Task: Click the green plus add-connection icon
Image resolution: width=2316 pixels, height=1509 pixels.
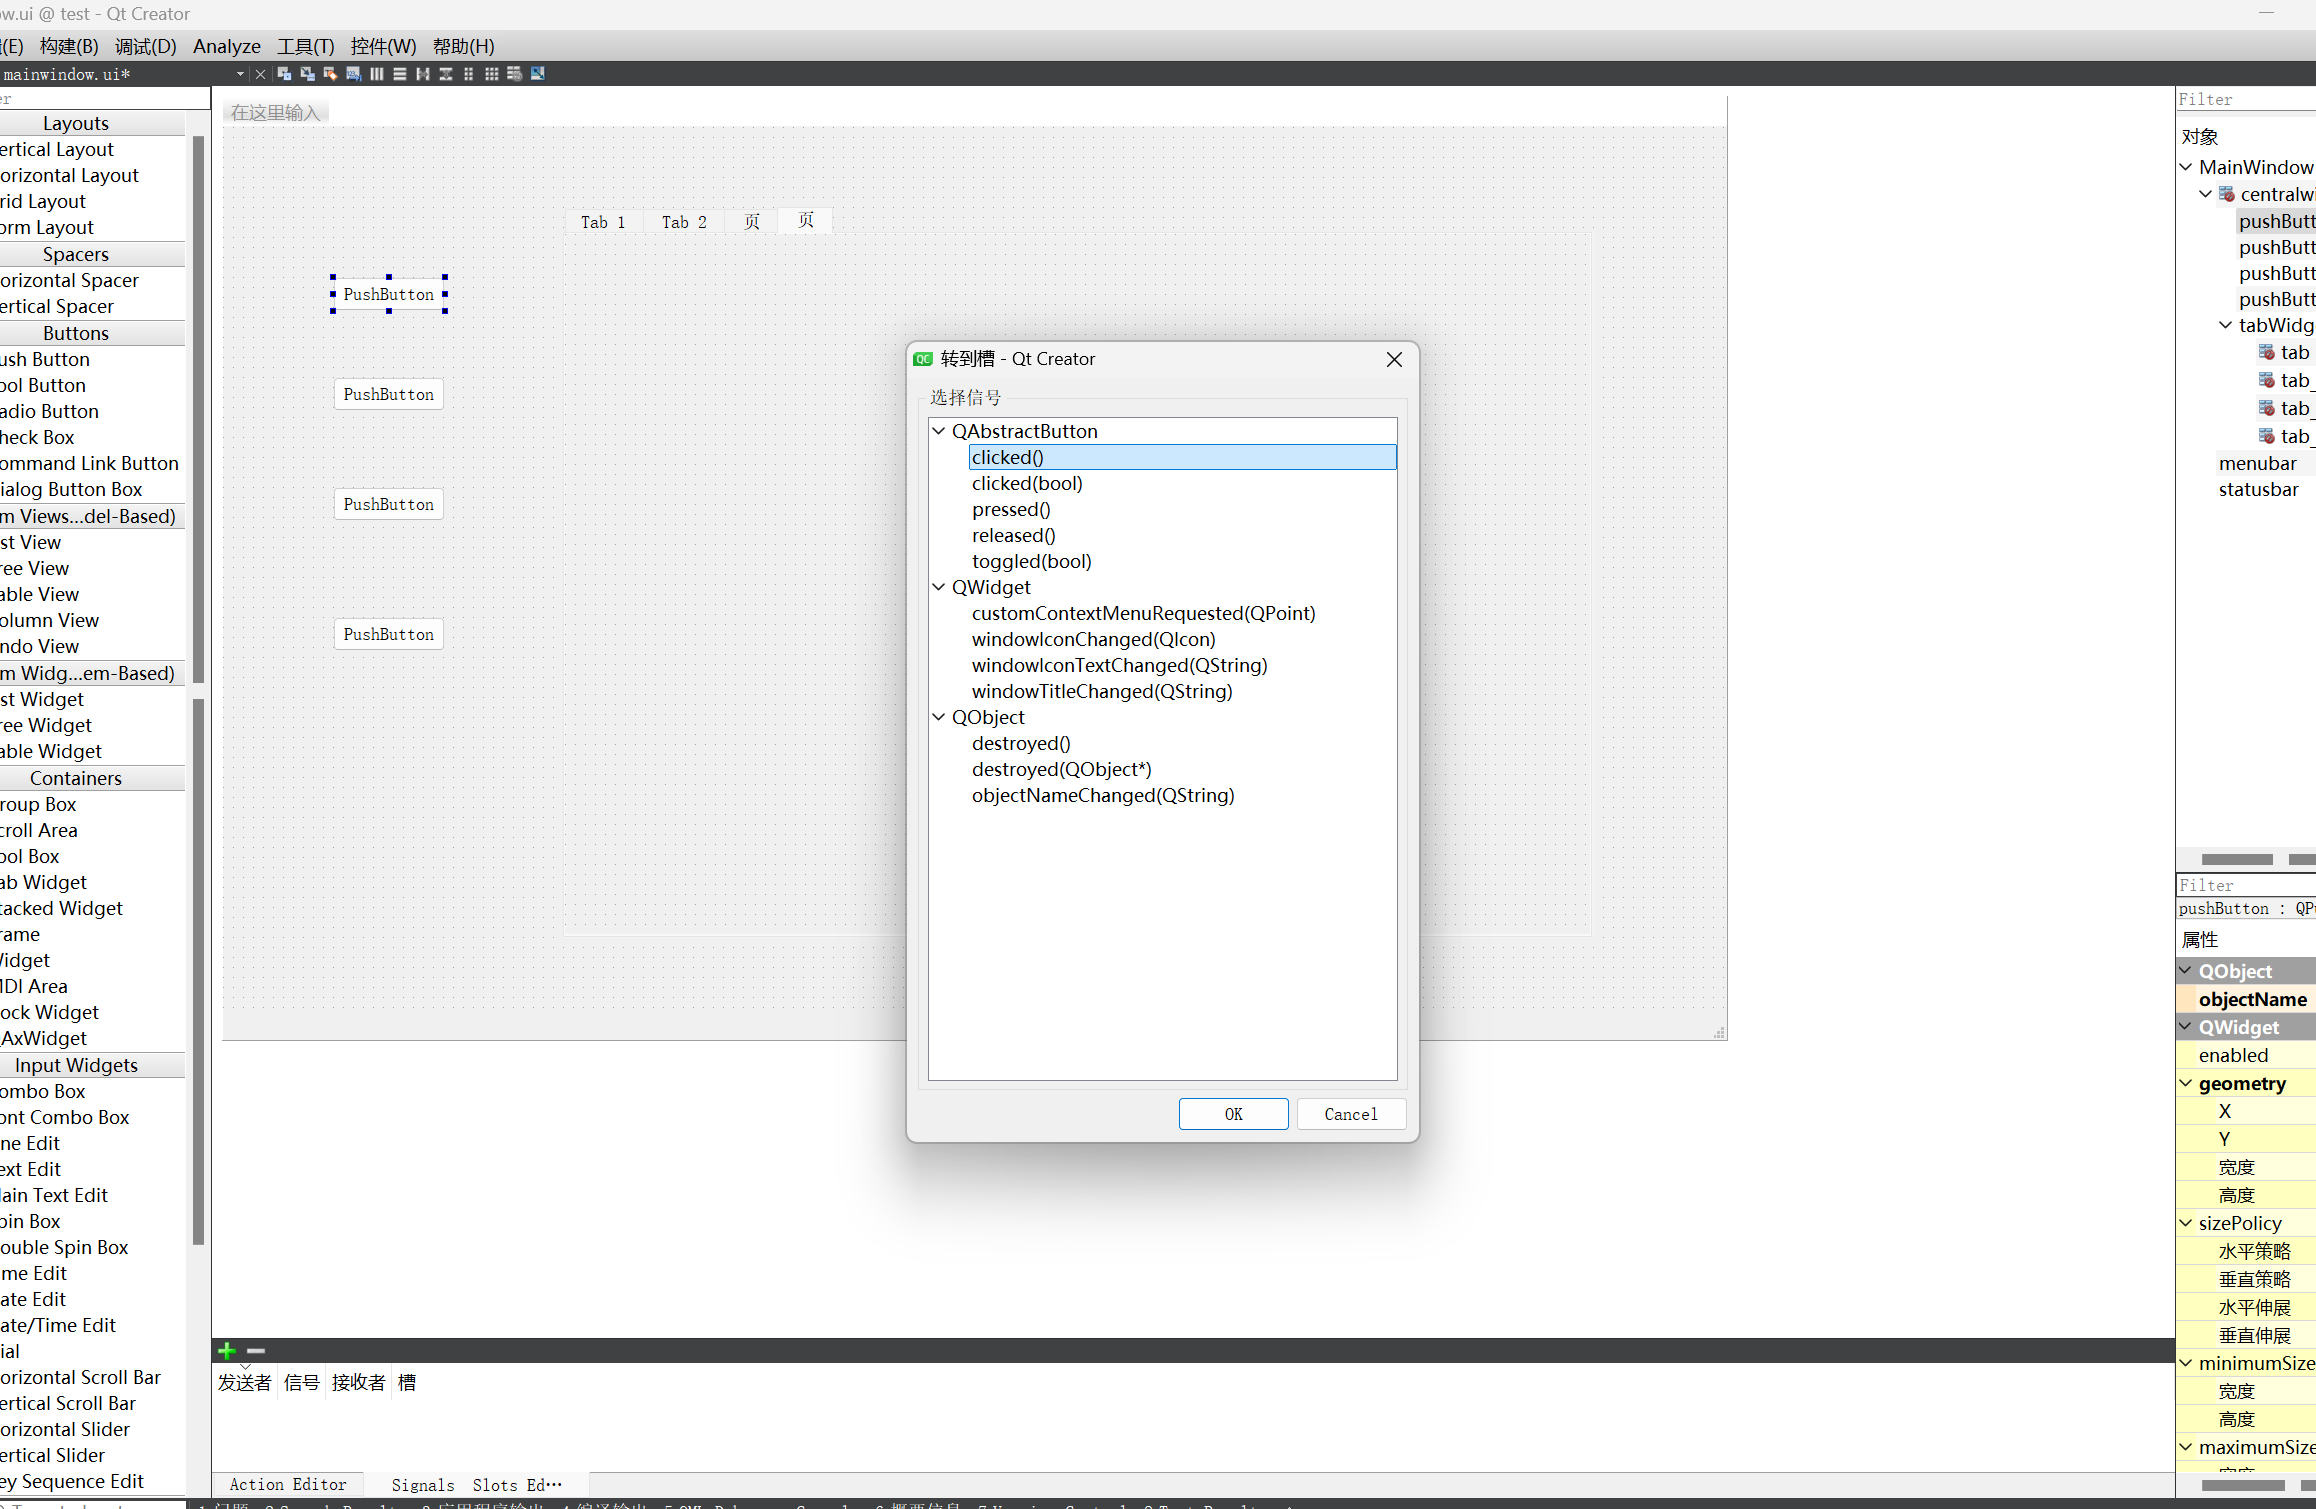Action: pyautogui.click(x=227, y=1351)
